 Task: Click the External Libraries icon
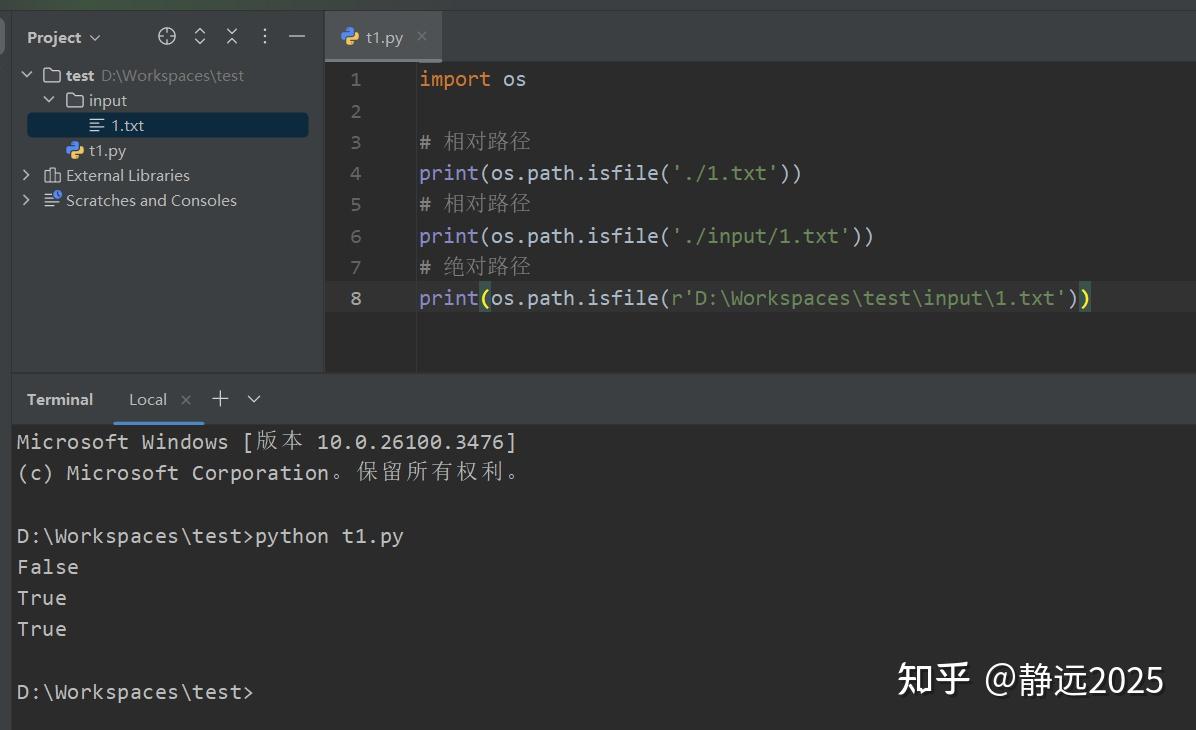53,175
